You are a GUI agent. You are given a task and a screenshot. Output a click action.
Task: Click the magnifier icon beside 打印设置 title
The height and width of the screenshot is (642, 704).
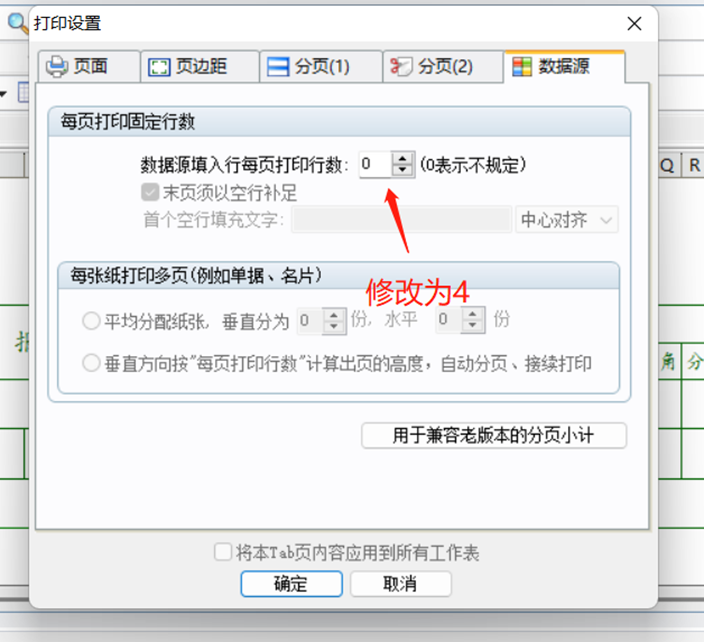(x=18, y=22)
